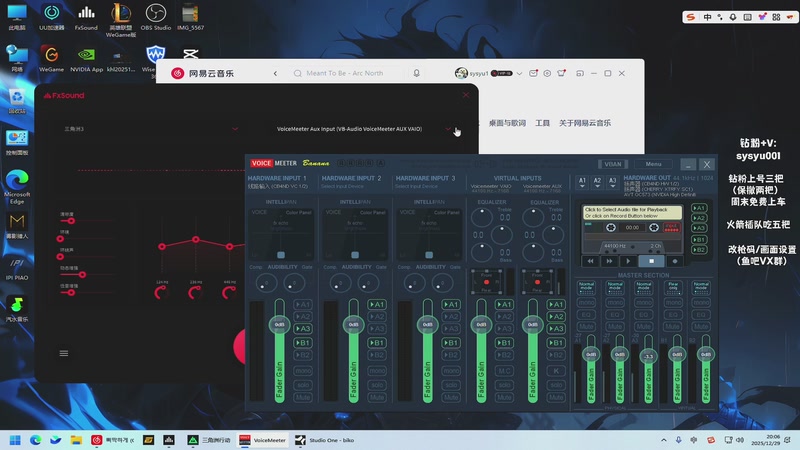Viewport: 800px width, 450px height.
Task: Toggle B1 bus on Hardware Input 1 strip
Action: [x=303, y=342]
